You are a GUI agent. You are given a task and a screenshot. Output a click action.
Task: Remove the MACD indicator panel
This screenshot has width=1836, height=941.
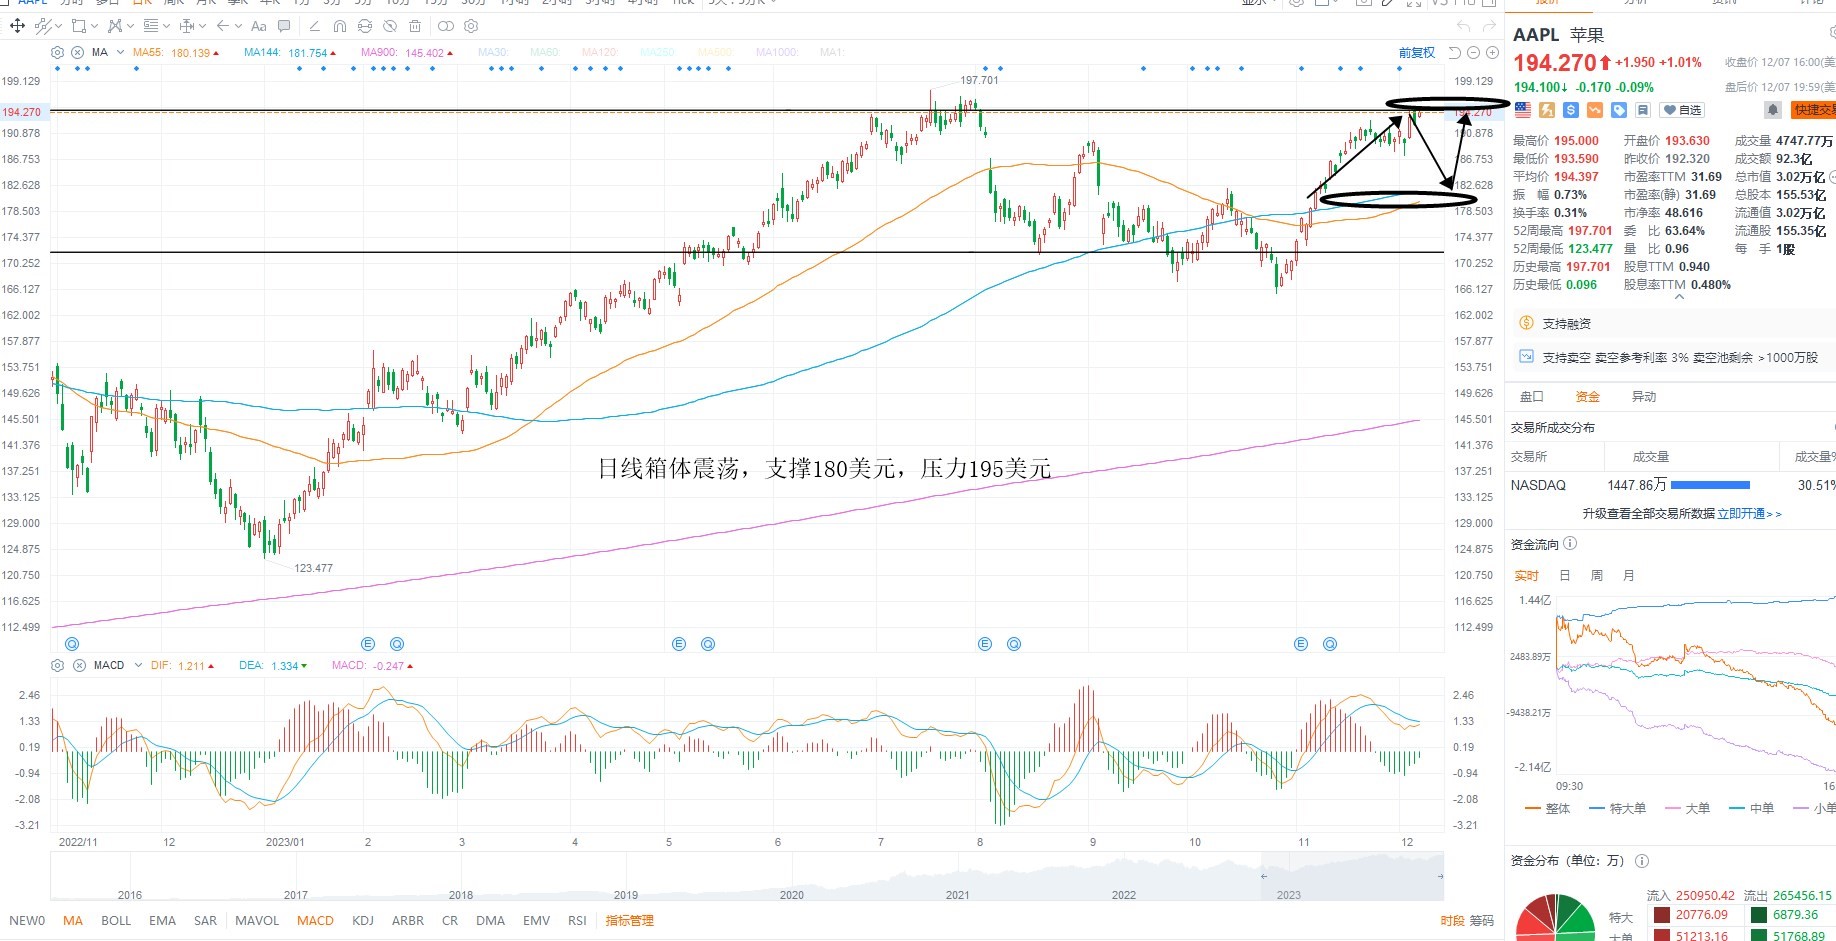click(77, 665)
